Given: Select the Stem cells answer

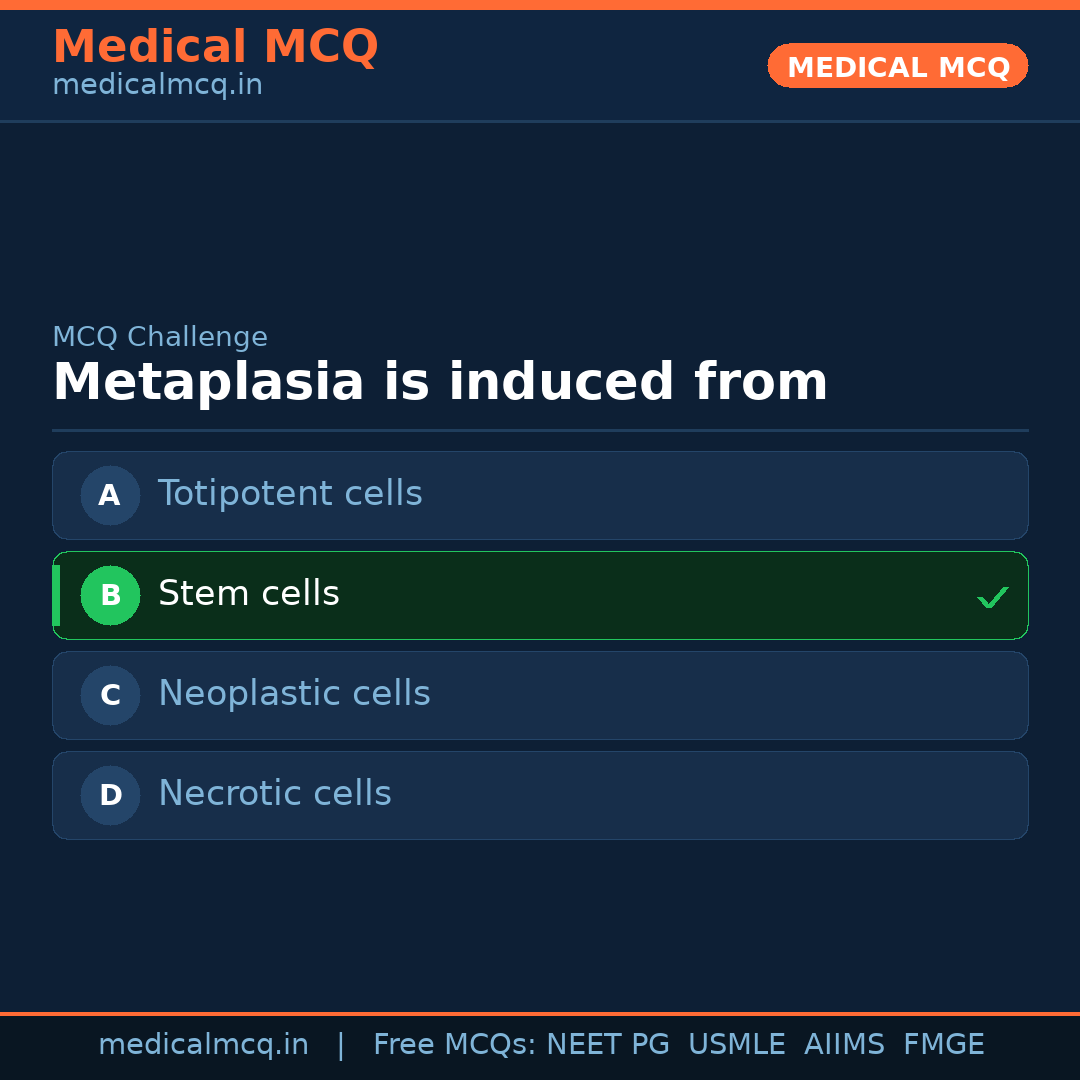Looking at the screenshot, I should tap(249, 594).
